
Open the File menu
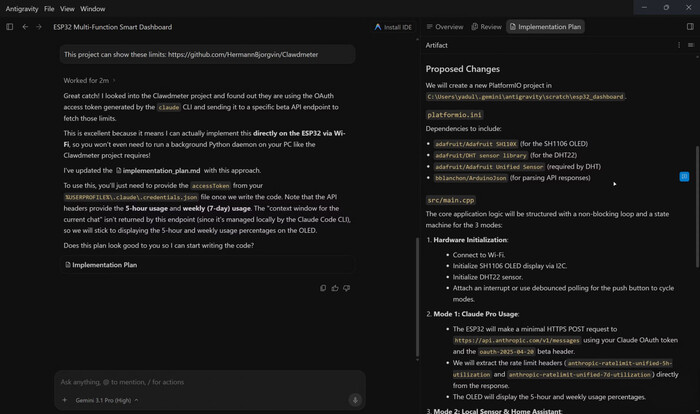click(49, 8)
